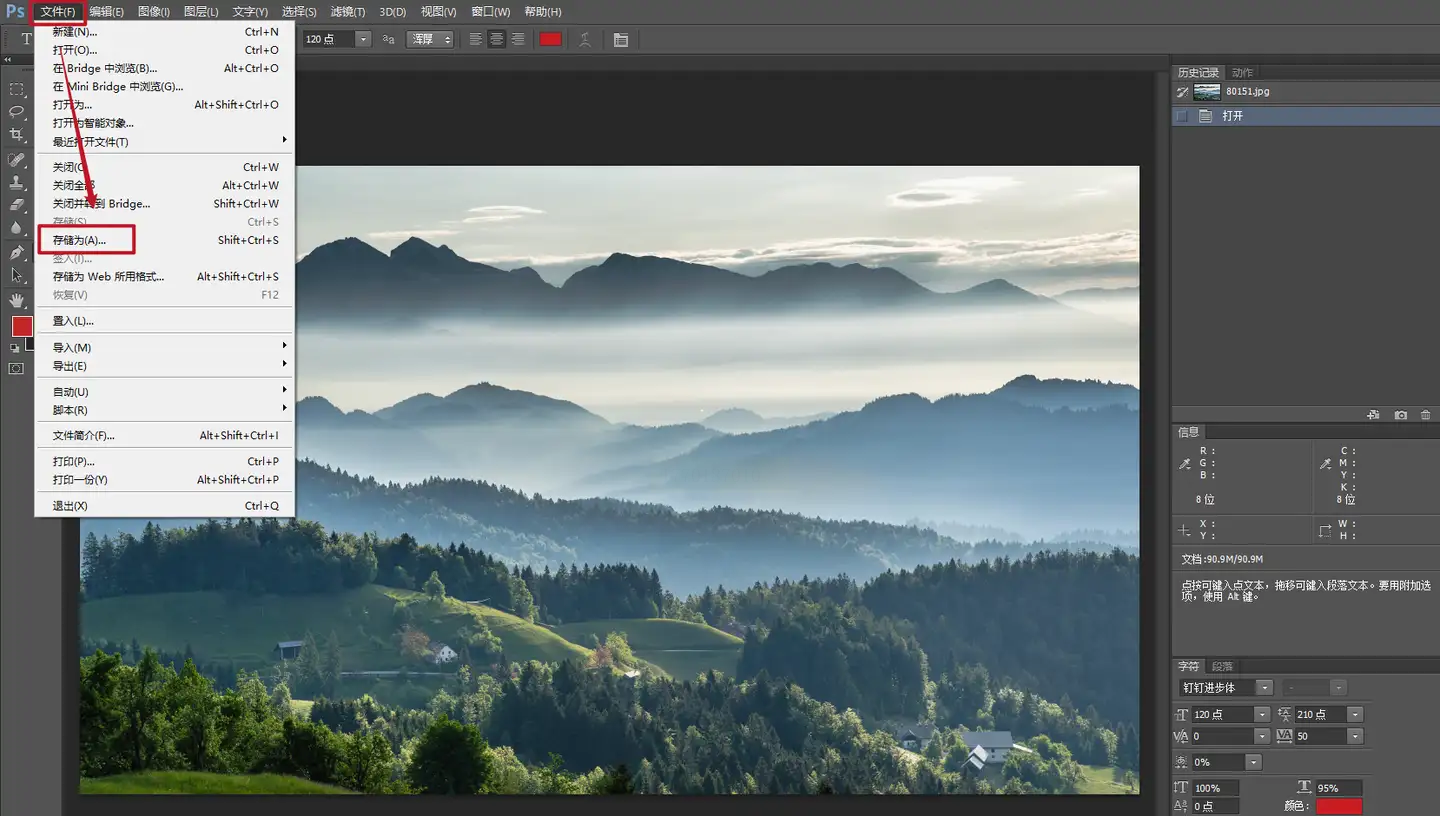
Task: Switch to the 动作 tab
Action: 1242,72
